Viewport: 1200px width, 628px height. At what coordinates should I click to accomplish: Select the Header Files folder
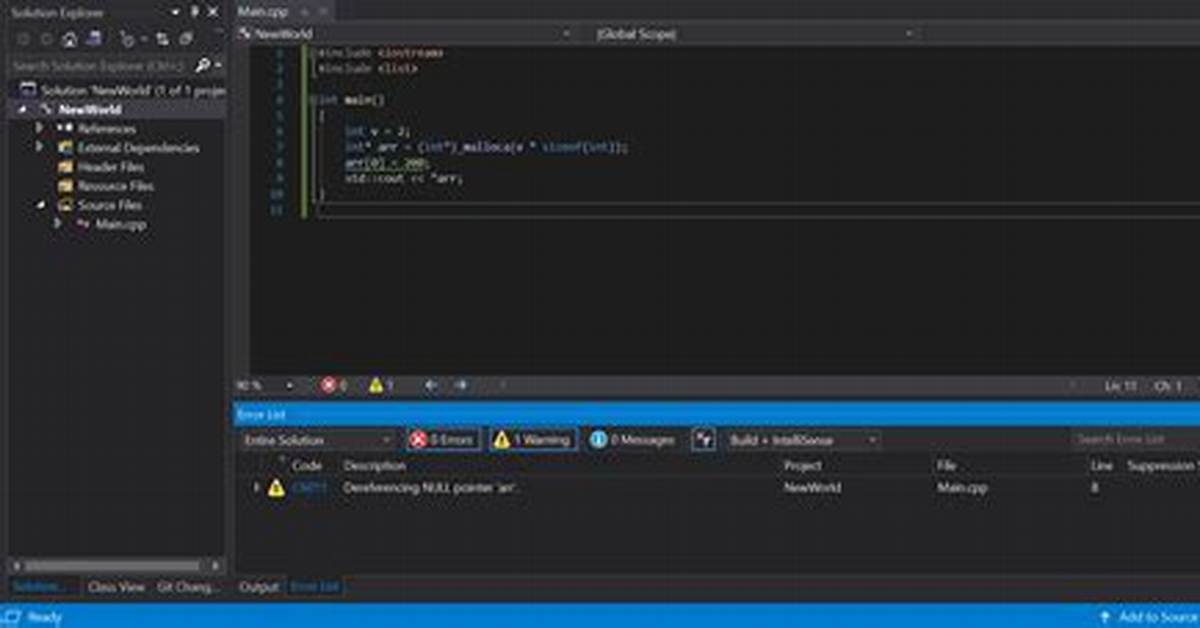pos(110,167)
